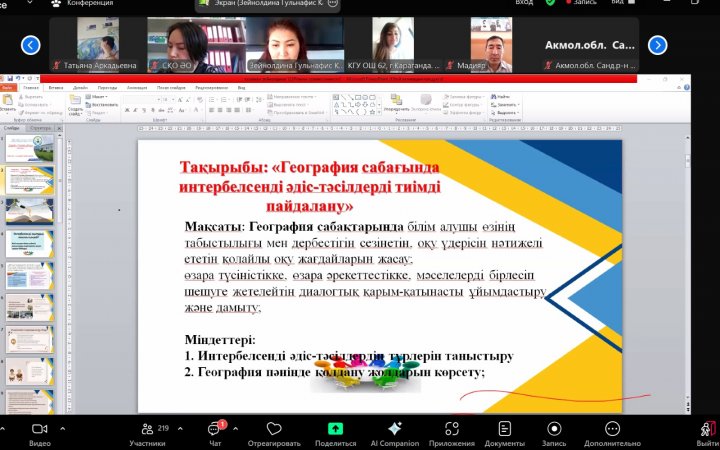
Task: Select slide 6 thumbnail in the slide pane
Action: point(29,308)
